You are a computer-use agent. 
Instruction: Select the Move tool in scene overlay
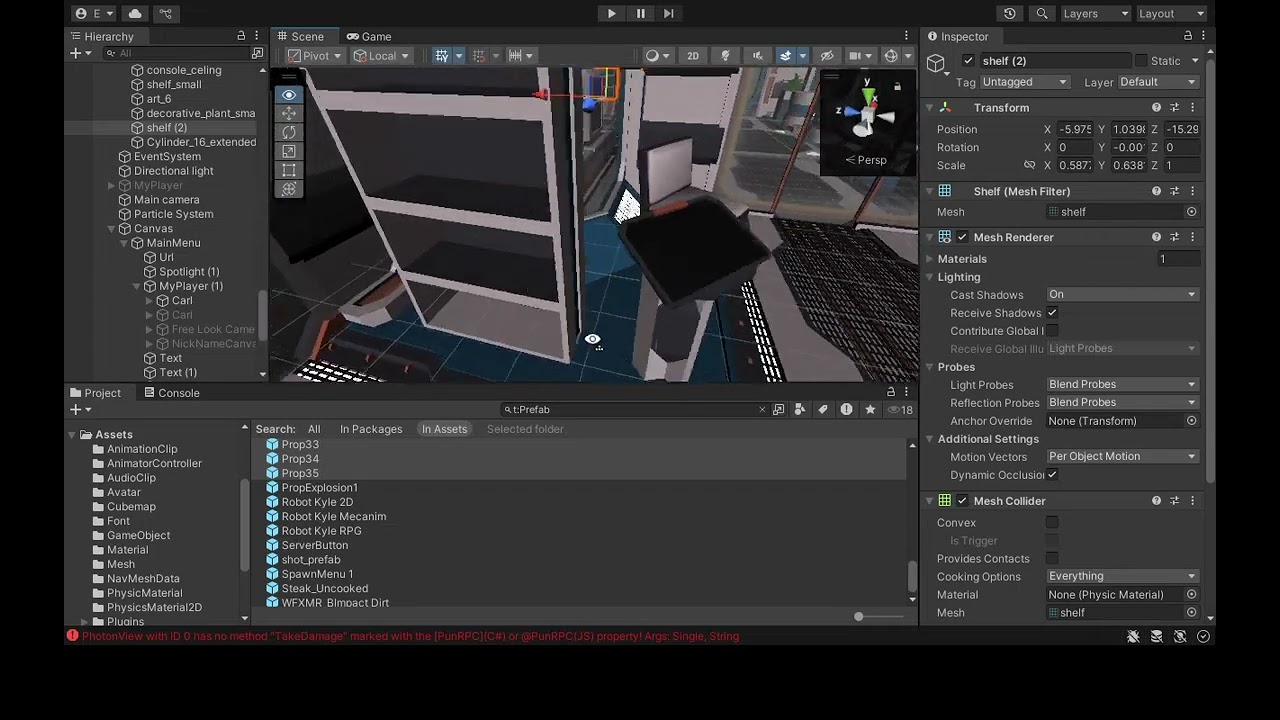(x=289, y=114)
